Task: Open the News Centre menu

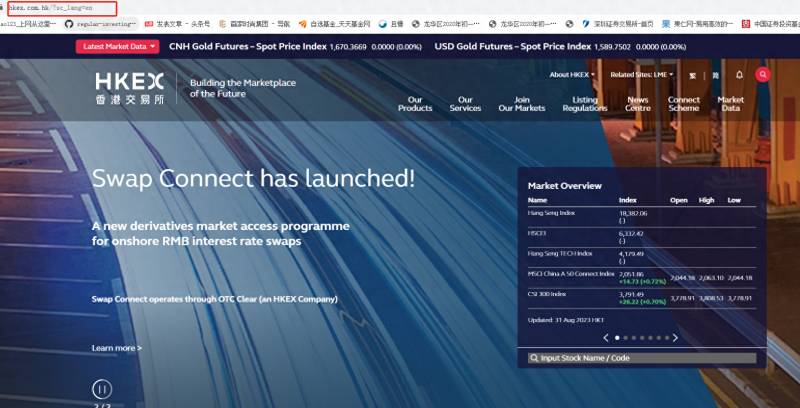Action: tap(638, 104)
